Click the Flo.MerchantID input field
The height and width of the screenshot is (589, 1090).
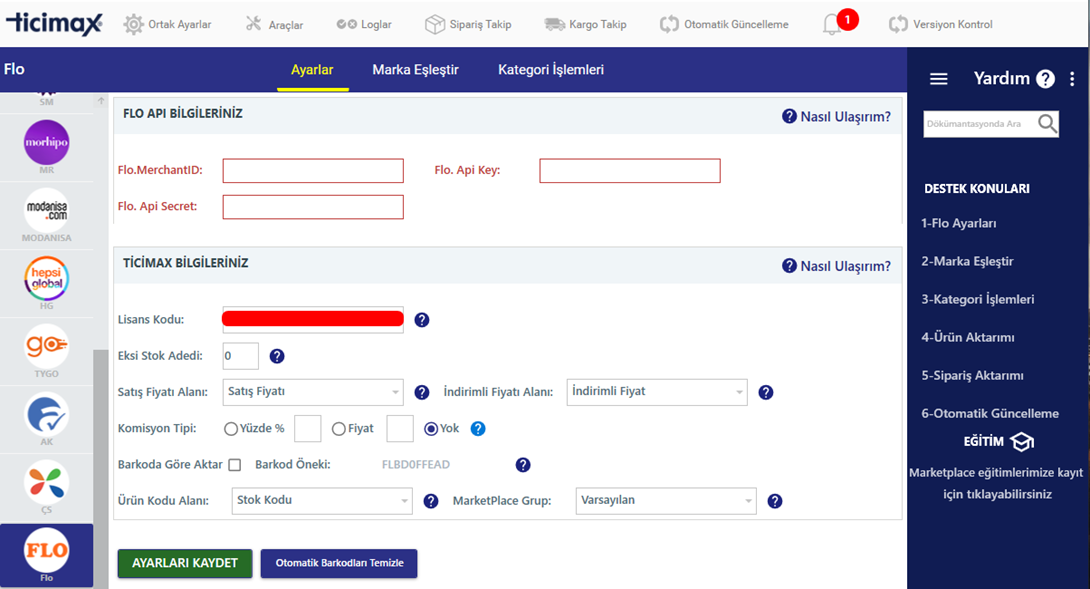coord(313,170)
